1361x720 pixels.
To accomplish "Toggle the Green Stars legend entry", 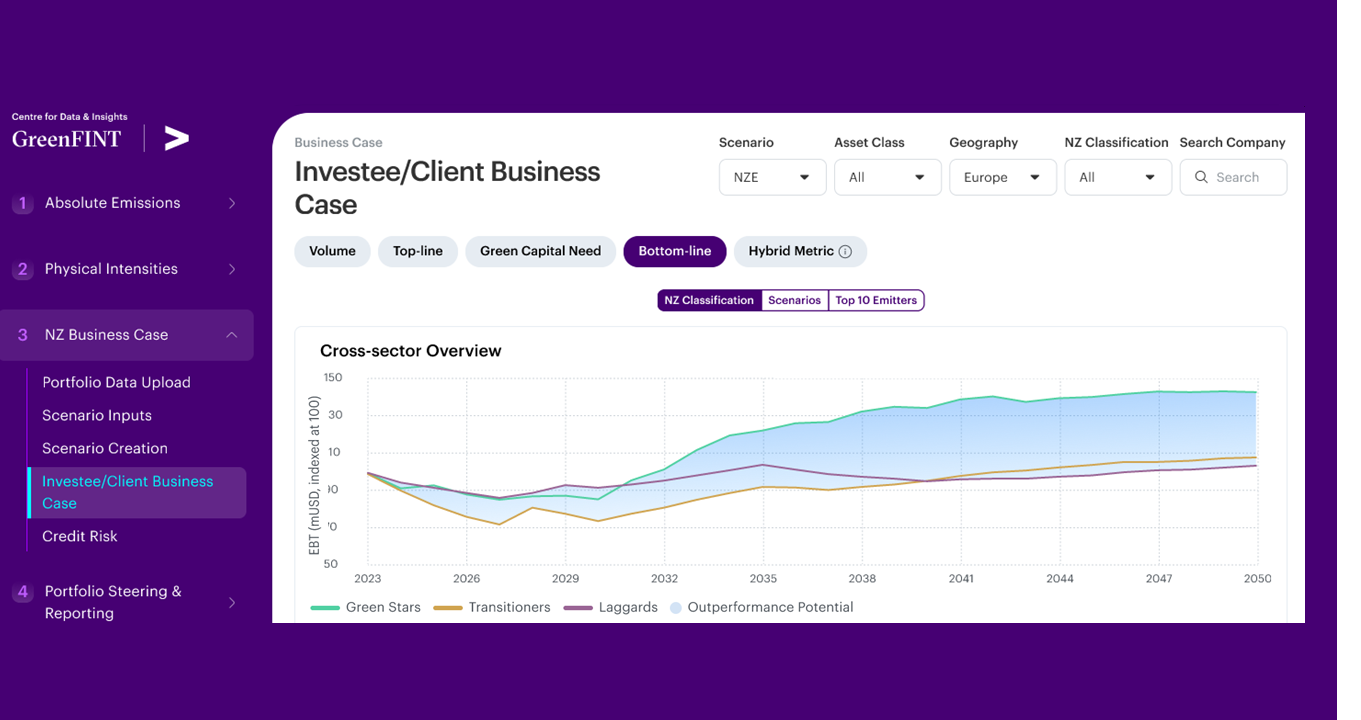I will coord(366,607).
